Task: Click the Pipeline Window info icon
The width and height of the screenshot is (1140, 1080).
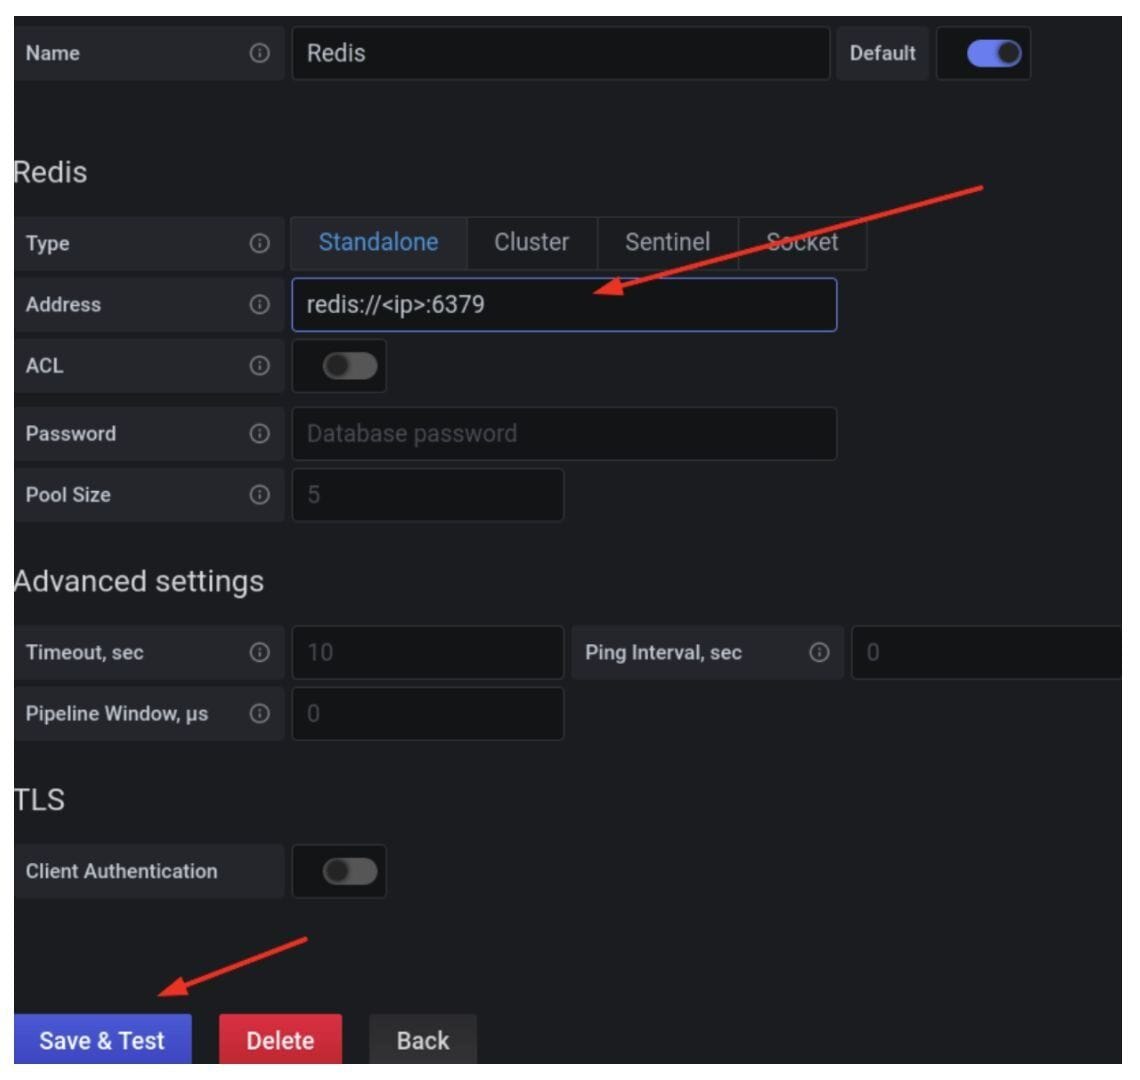Action: pos(259,713)
